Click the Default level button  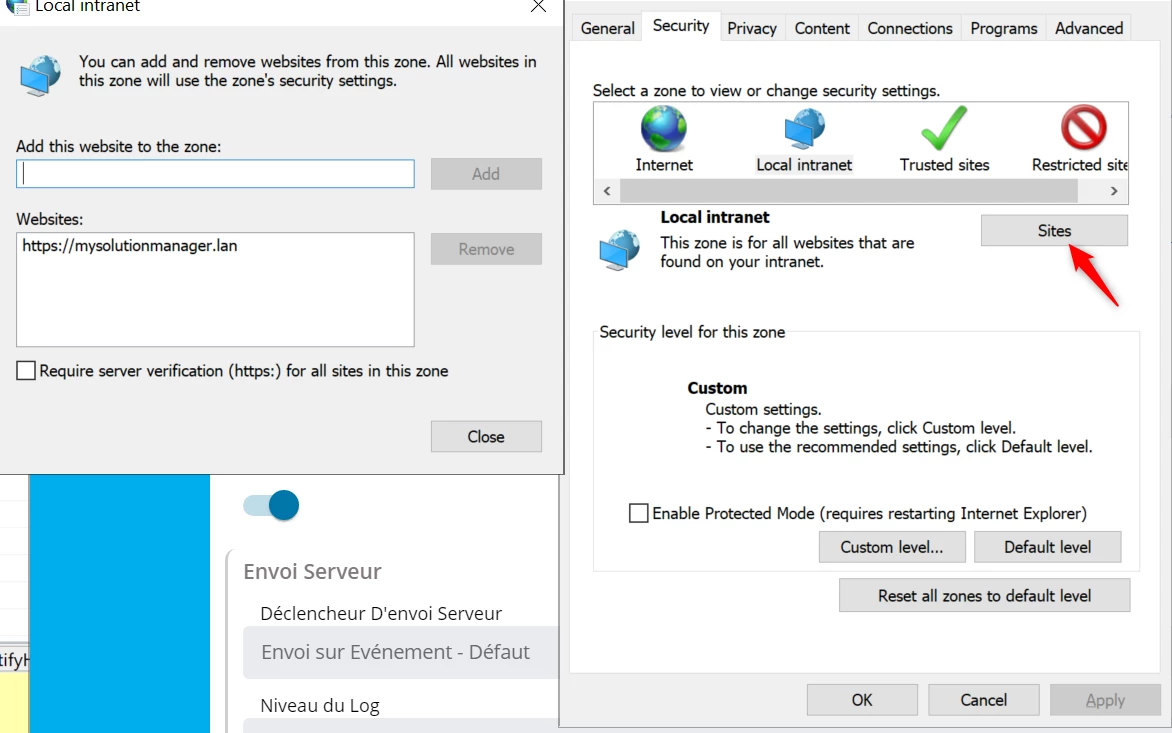(1047, 547)
